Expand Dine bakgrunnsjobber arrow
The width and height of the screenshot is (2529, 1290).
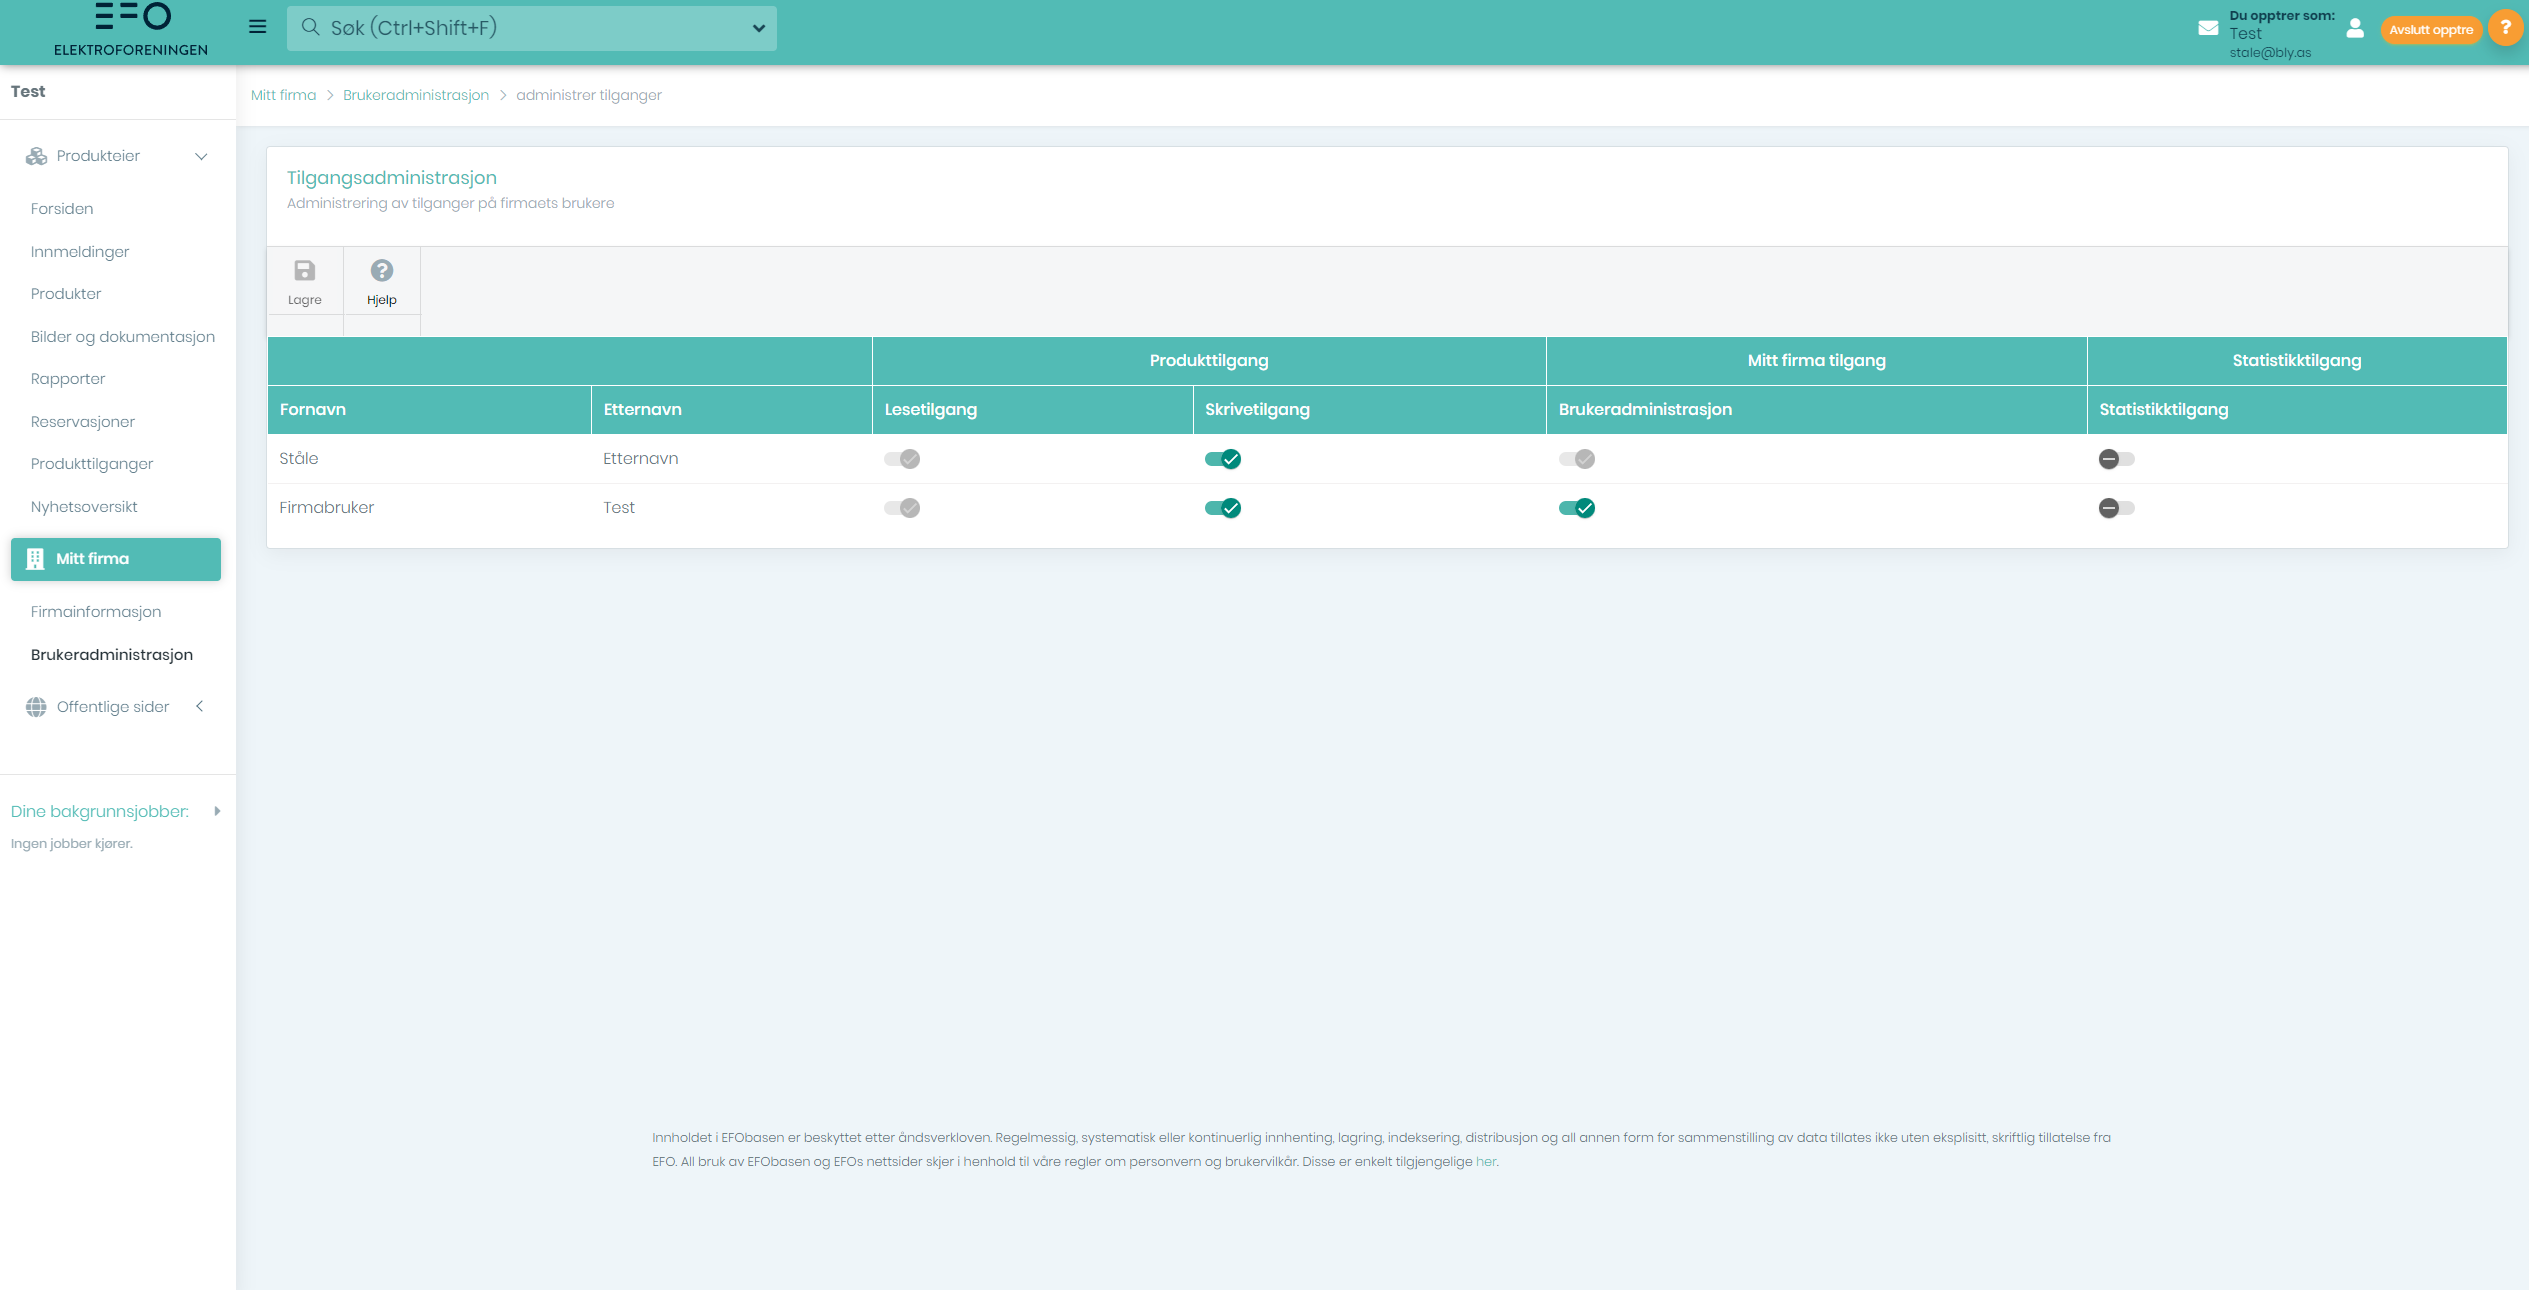pyautogui.click(x=217, y=811)
